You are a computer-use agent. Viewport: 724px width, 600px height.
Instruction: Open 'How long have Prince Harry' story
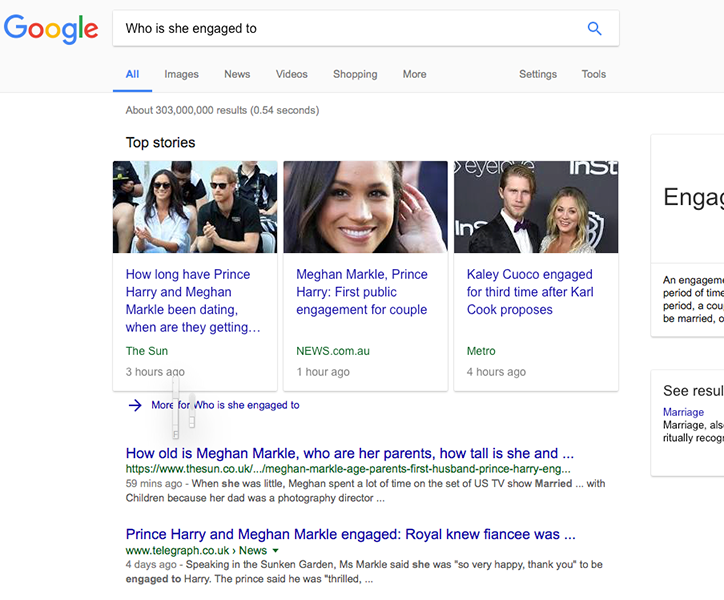coord(193,301)
